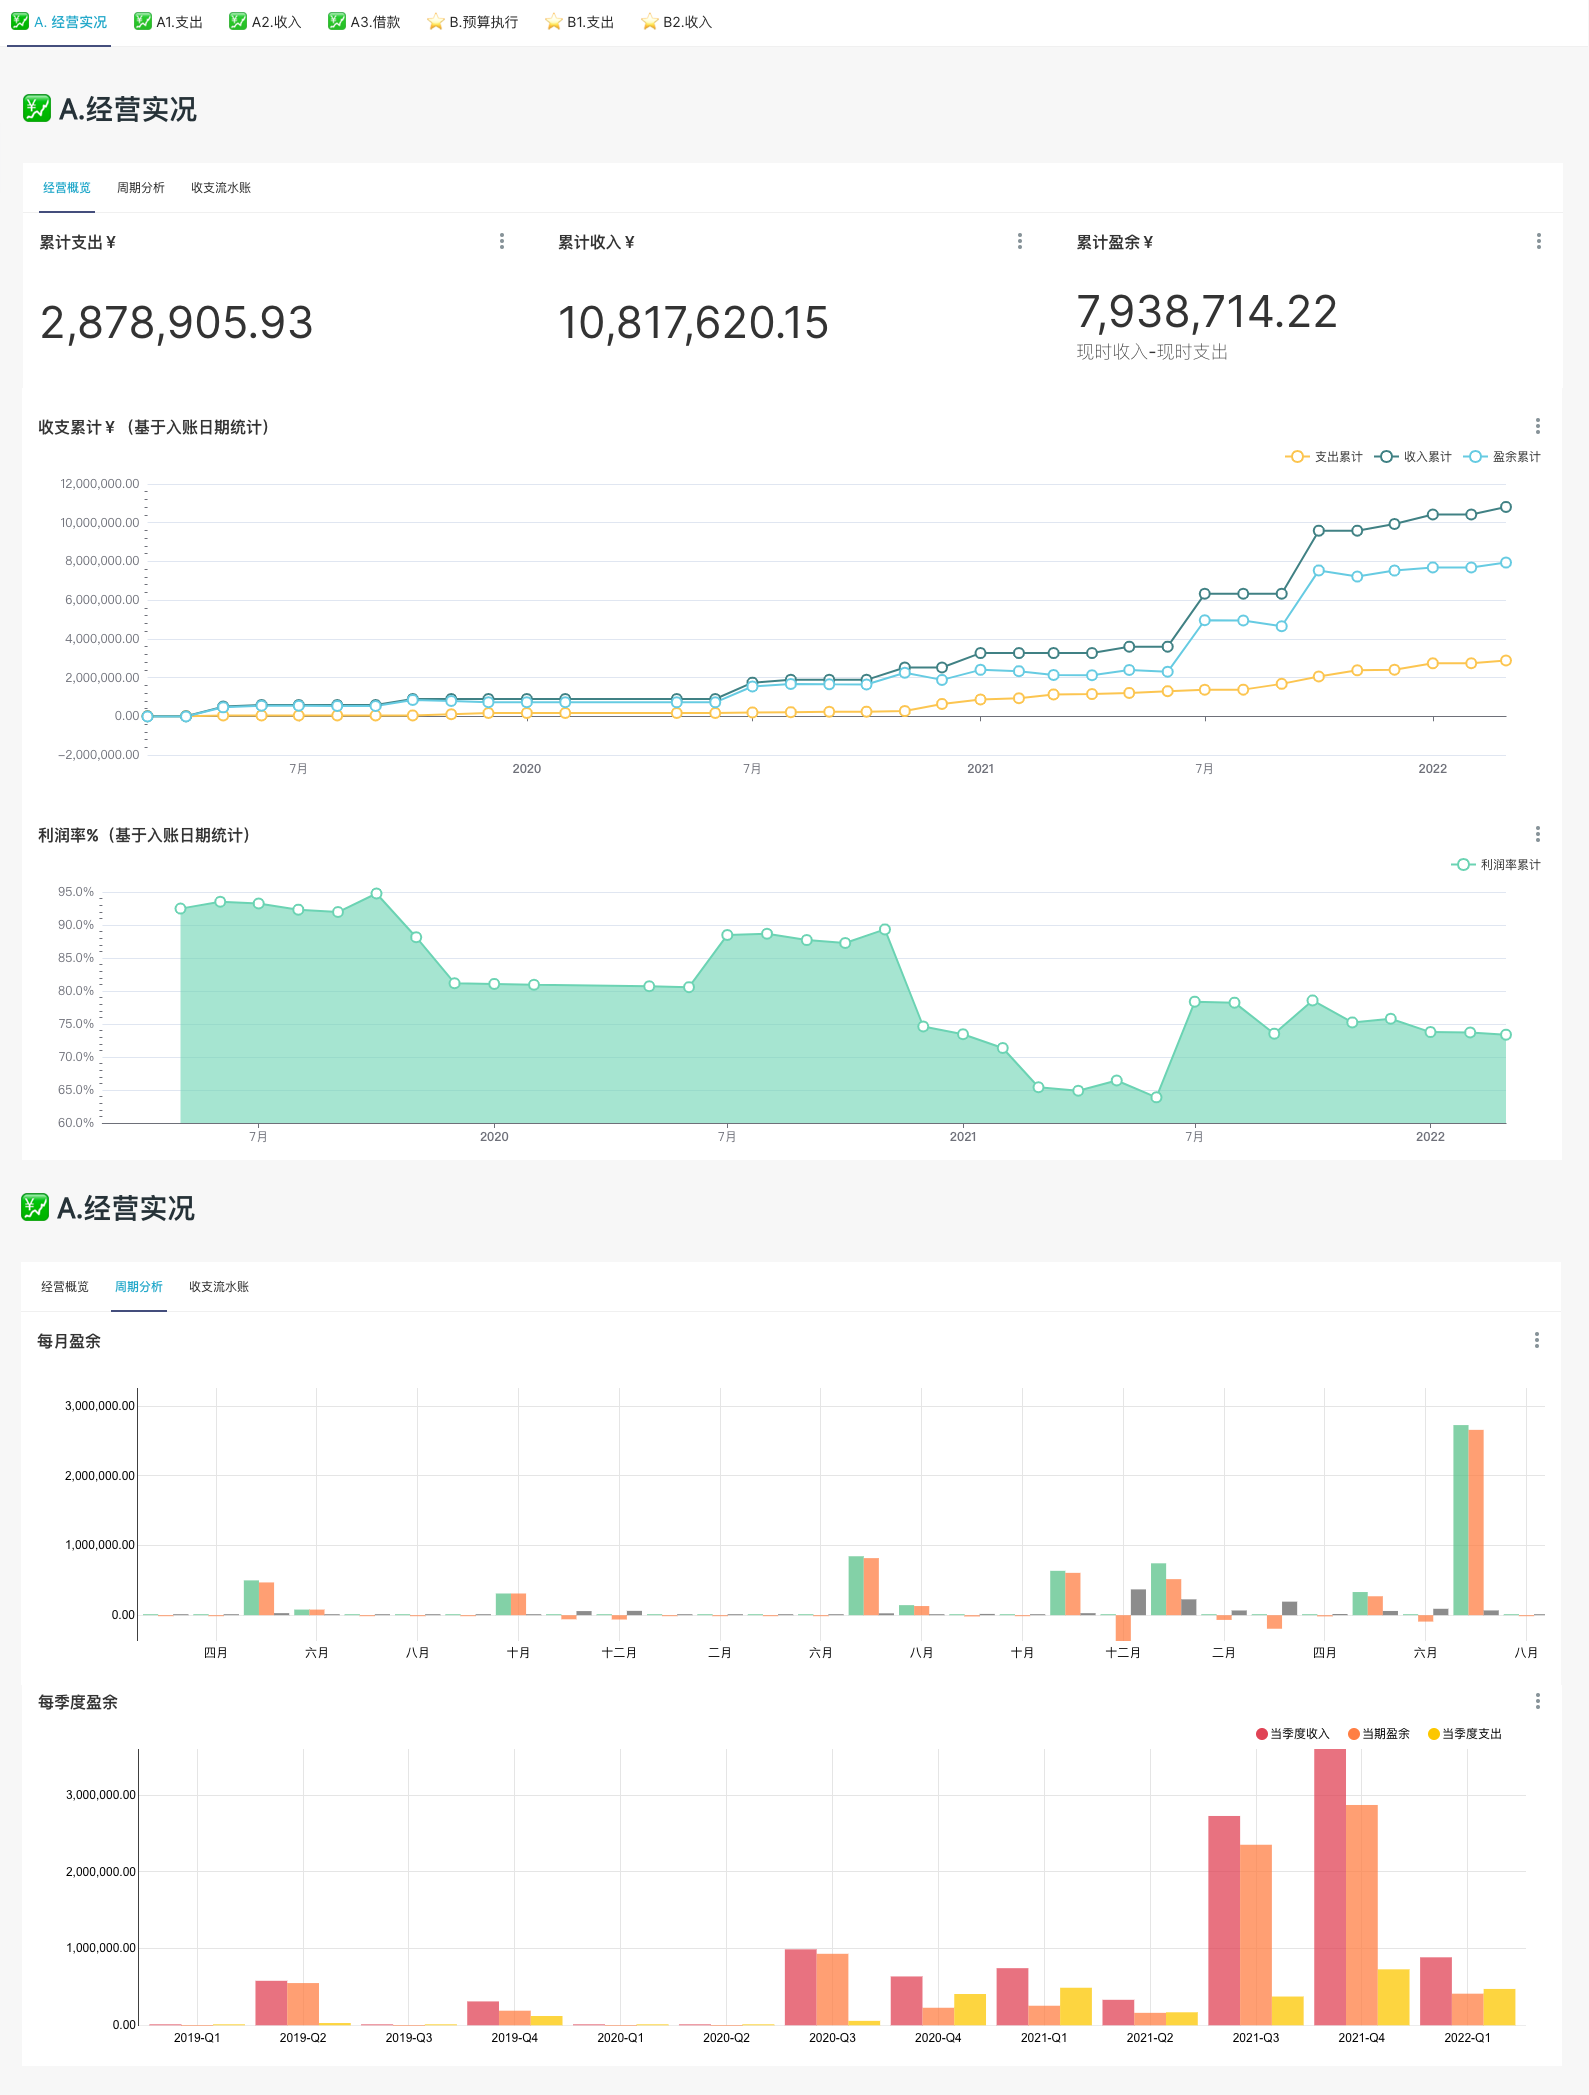Click the last data point of 收入累计 line
Viewport: 1589px width, 2095px height.
[x=1506, y=507]
